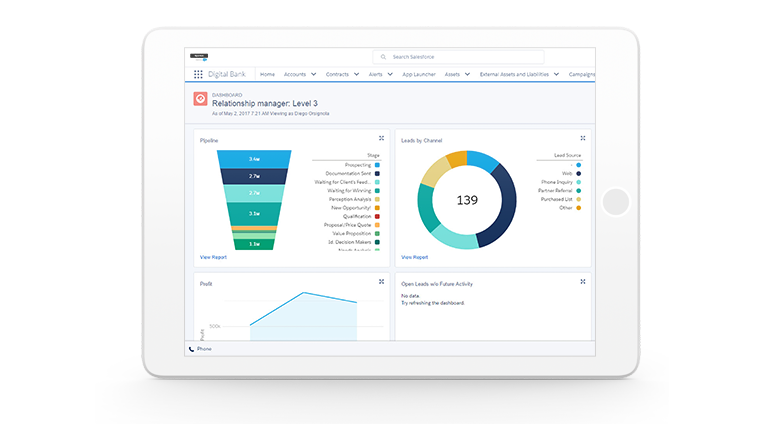Click the red Dashboard icon

199,99
